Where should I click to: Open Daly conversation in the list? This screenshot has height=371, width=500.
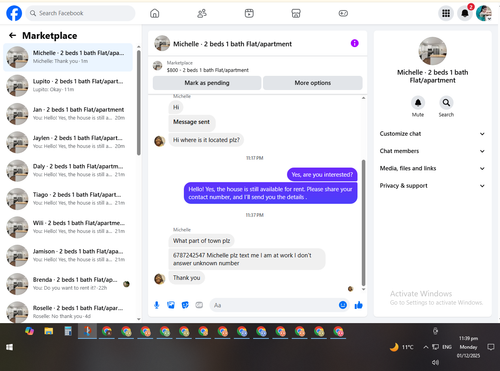(x=68, y=170)
